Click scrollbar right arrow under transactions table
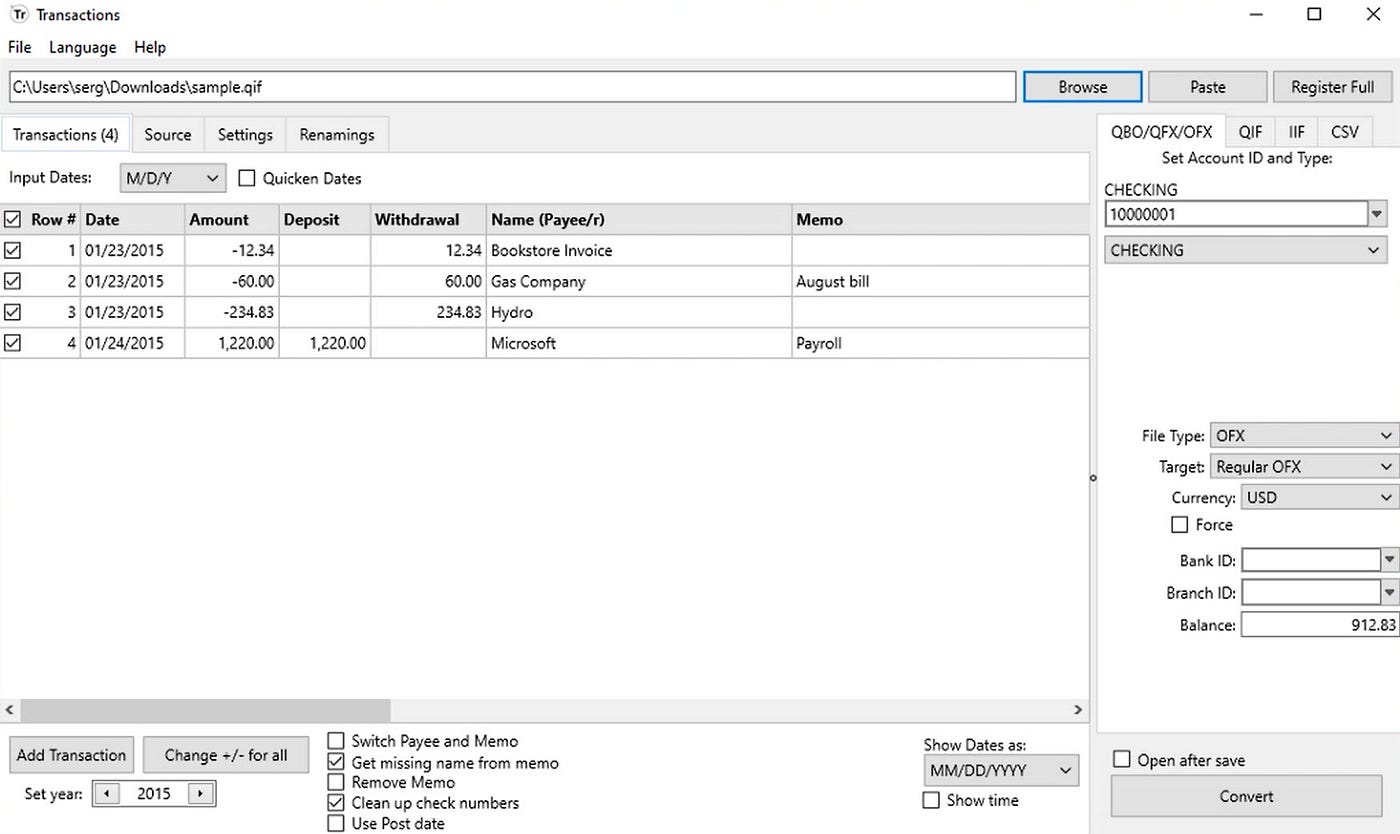The image size is (1400, 834). coord(1078,710)
